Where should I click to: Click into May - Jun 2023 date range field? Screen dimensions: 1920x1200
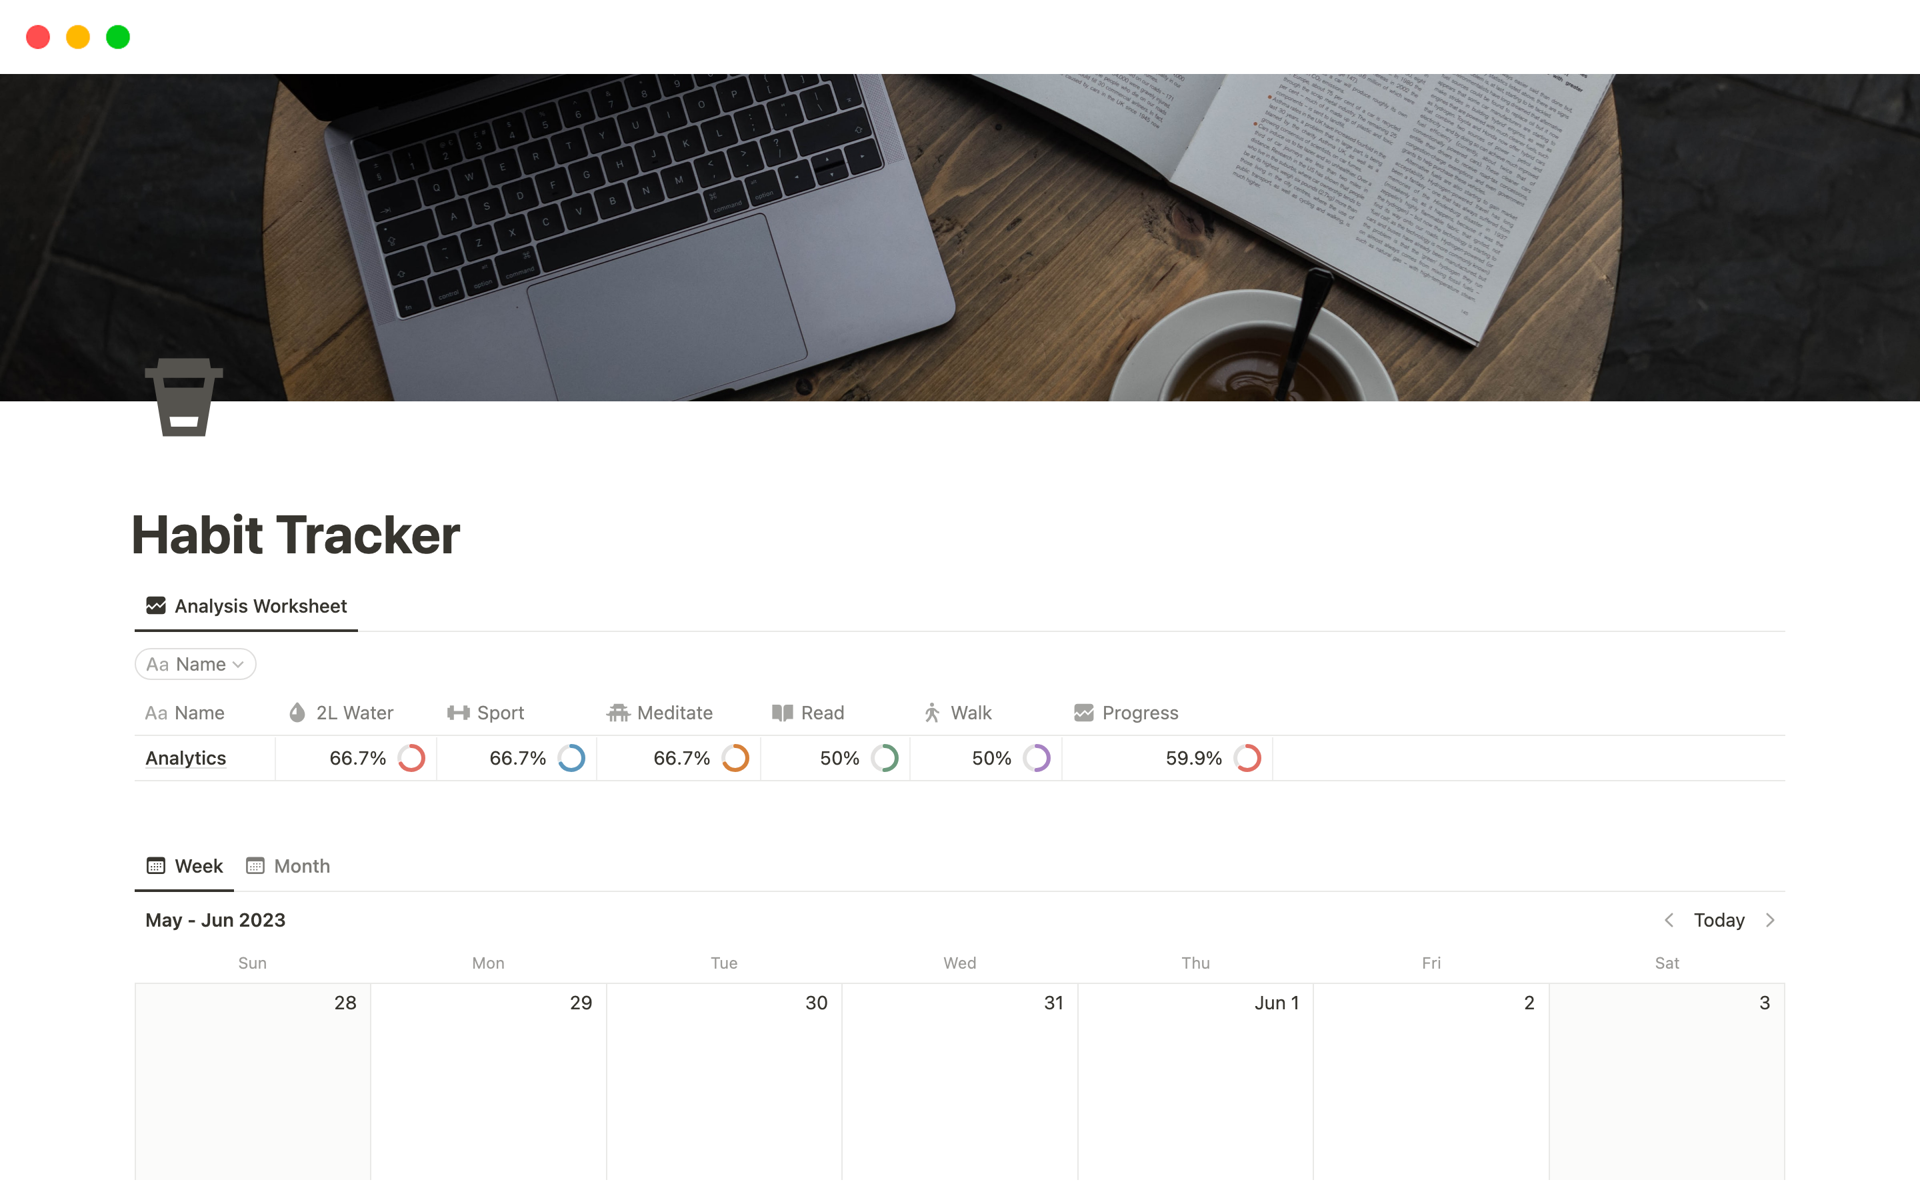point(214,919)
